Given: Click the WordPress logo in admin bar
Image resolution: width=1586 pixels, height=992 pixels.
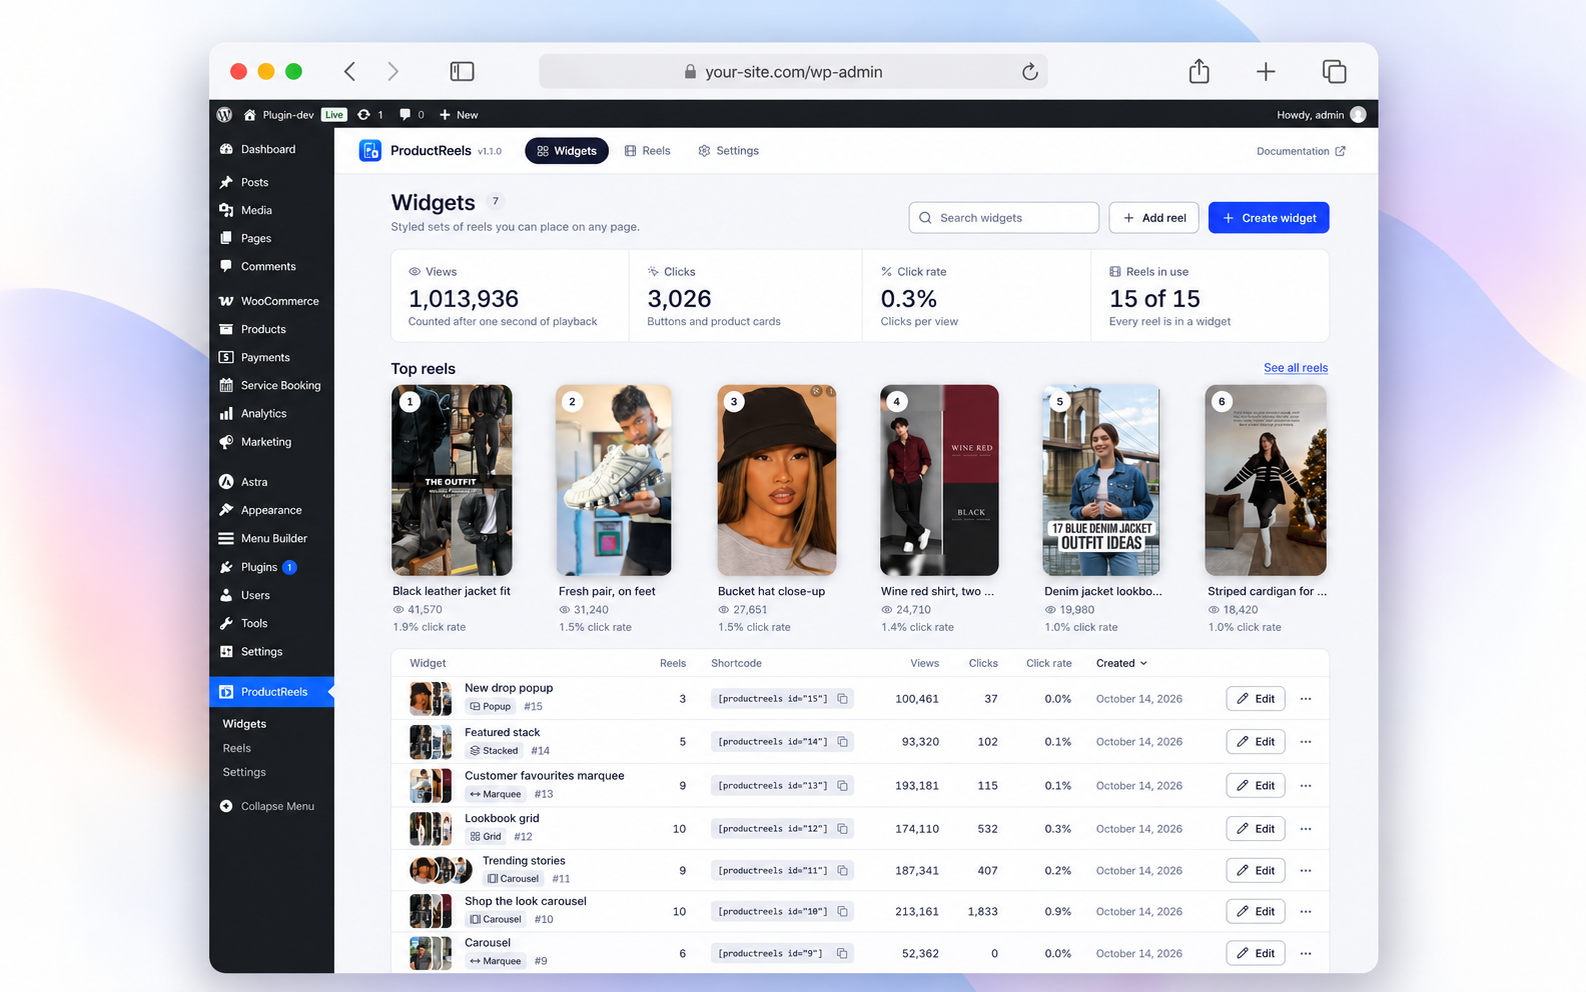Looking at the screenshot, I should click(x=225, y=115).
